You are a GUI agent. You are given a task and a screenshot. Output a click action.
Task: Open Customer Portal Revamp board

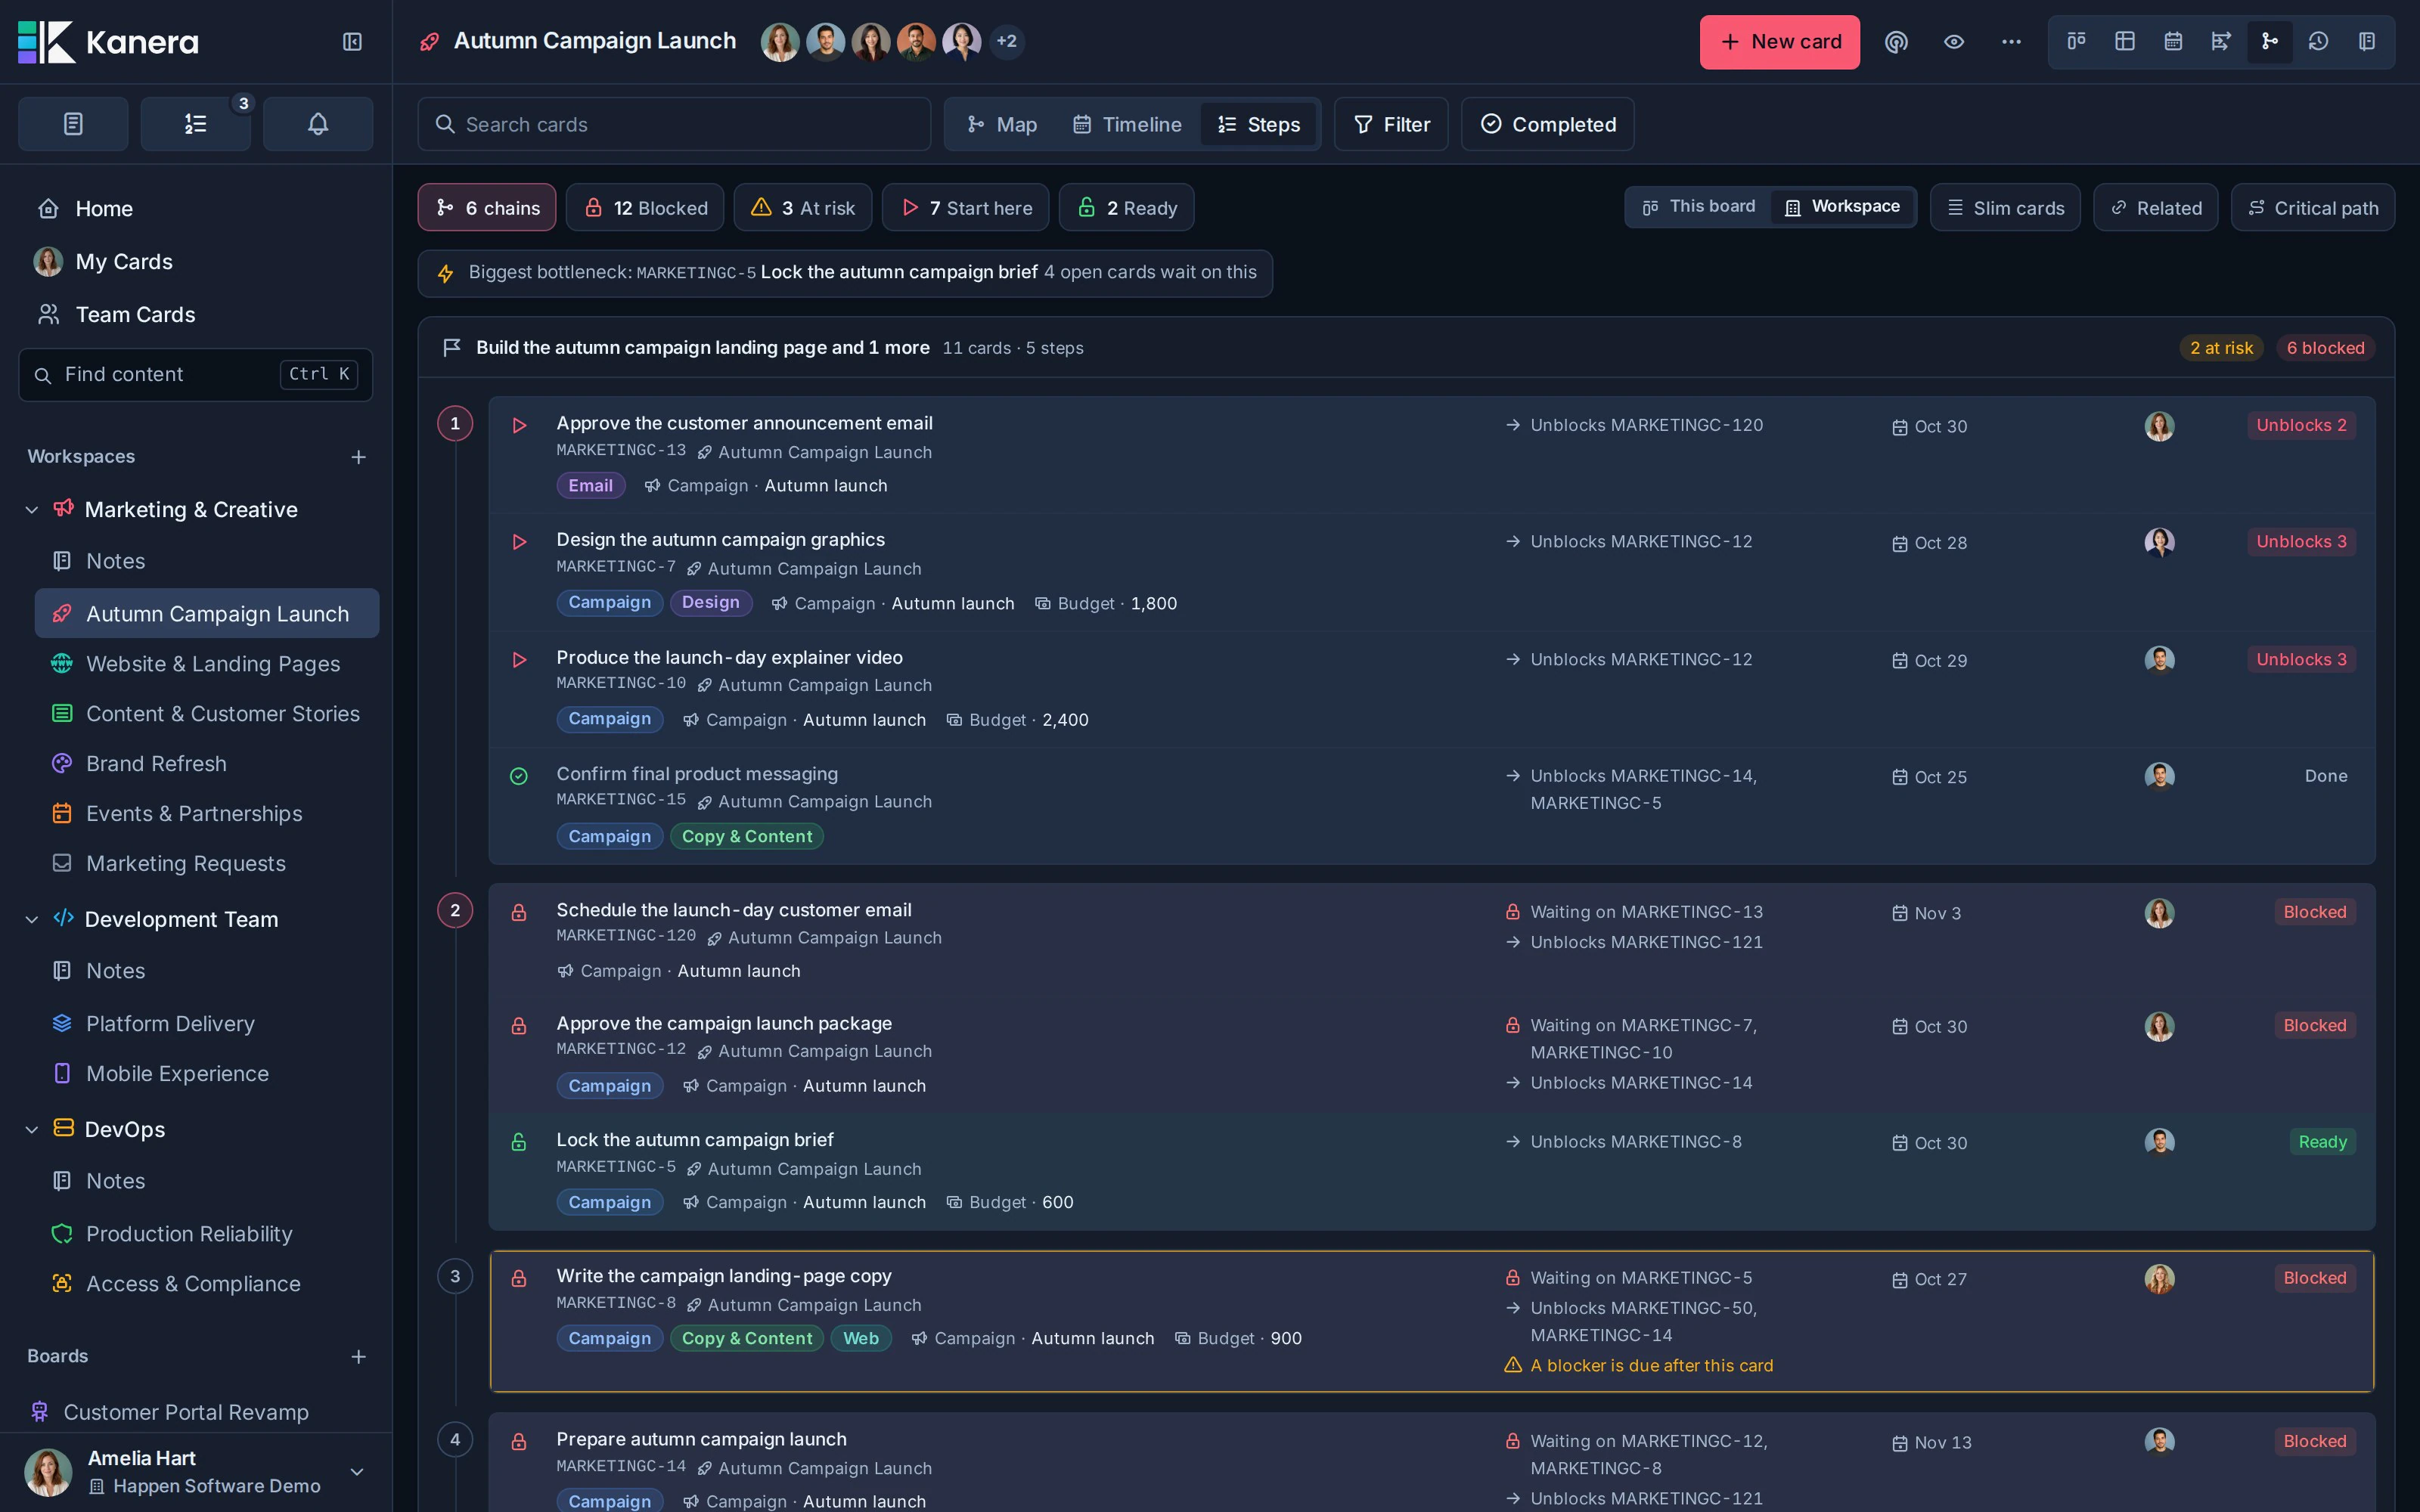pos(196,1412)
